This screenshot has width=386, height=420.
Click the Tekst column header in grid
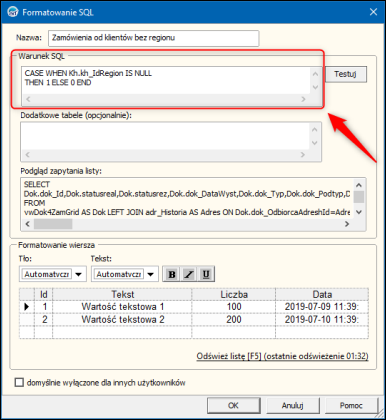point(122,294)
